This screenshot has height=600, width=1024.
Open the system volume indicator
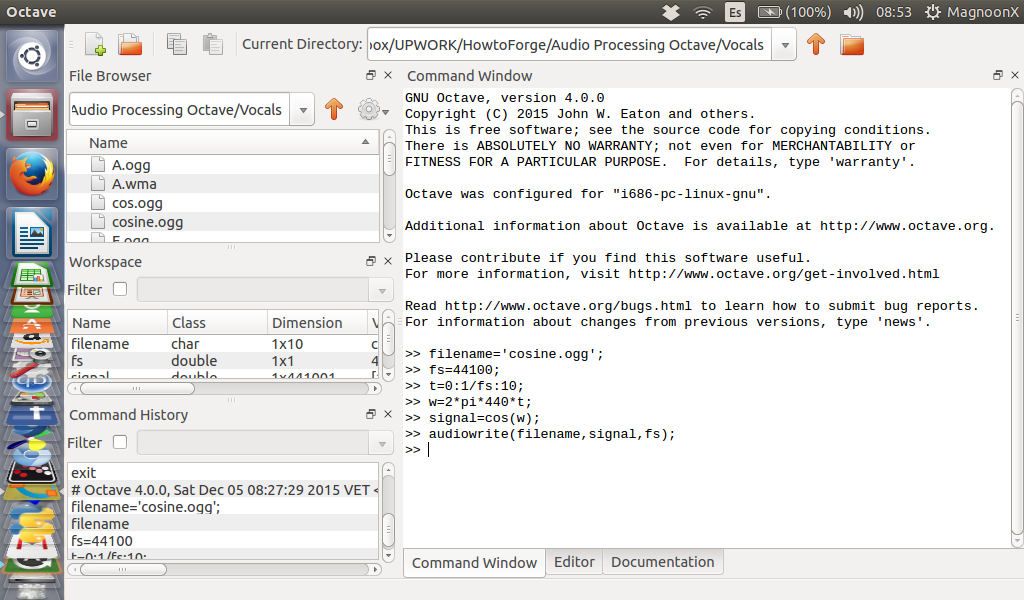click(x=852, y=12)
